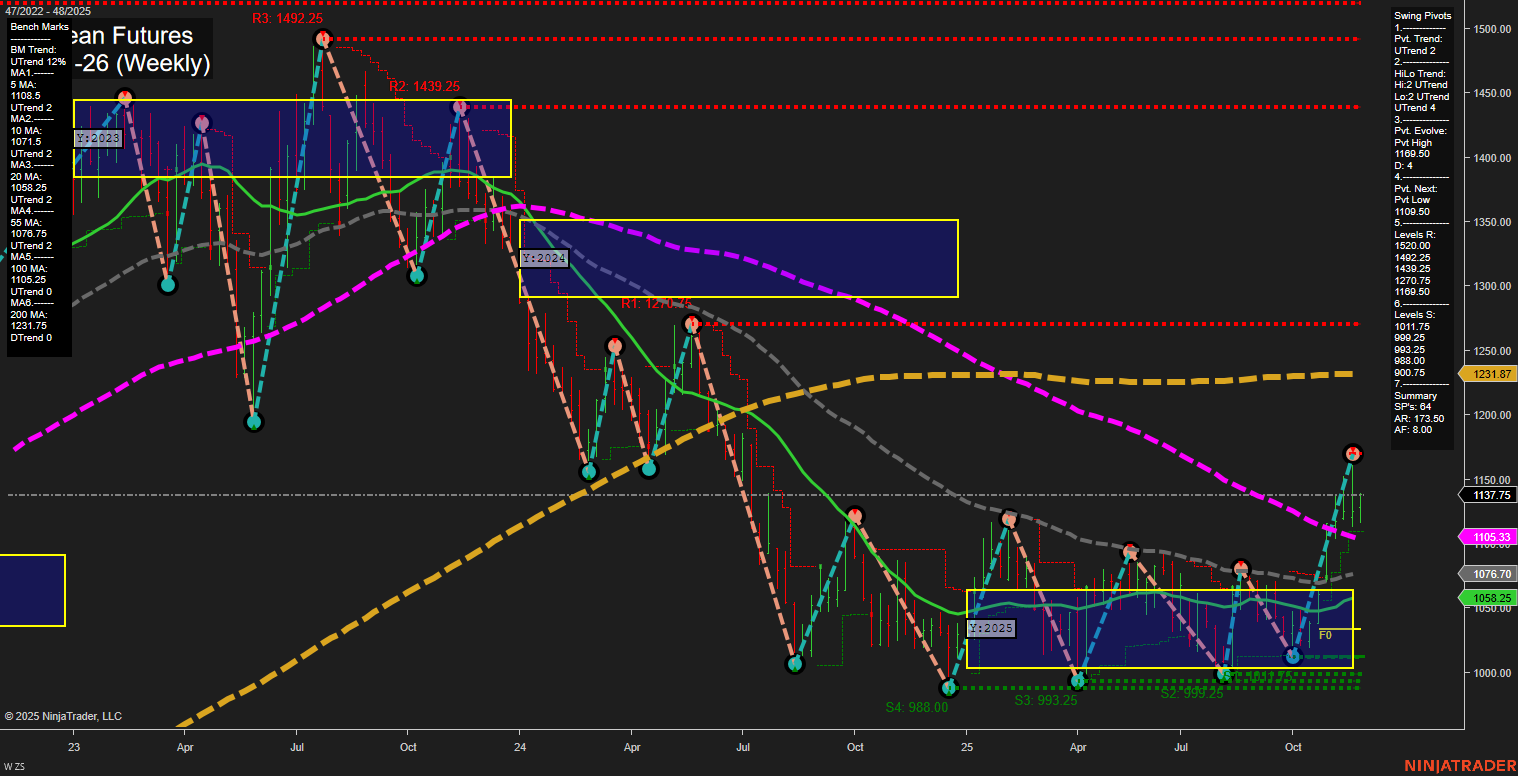This screenshot has height=776, width=1518.
Task: Select the S2: 999.25 support label
Action: tap(1192, 693)
